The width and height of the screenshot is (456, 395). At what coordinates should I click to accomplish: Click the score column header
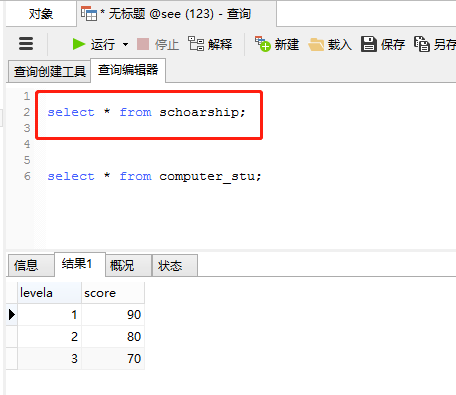pyautogui.click(x=113, y=293)
